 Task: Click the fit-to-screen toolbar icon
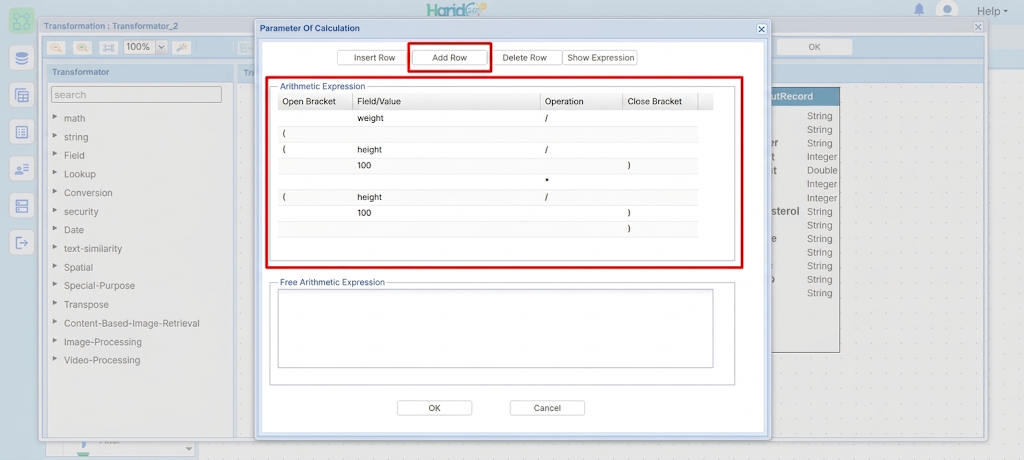(x=108, y=47)
